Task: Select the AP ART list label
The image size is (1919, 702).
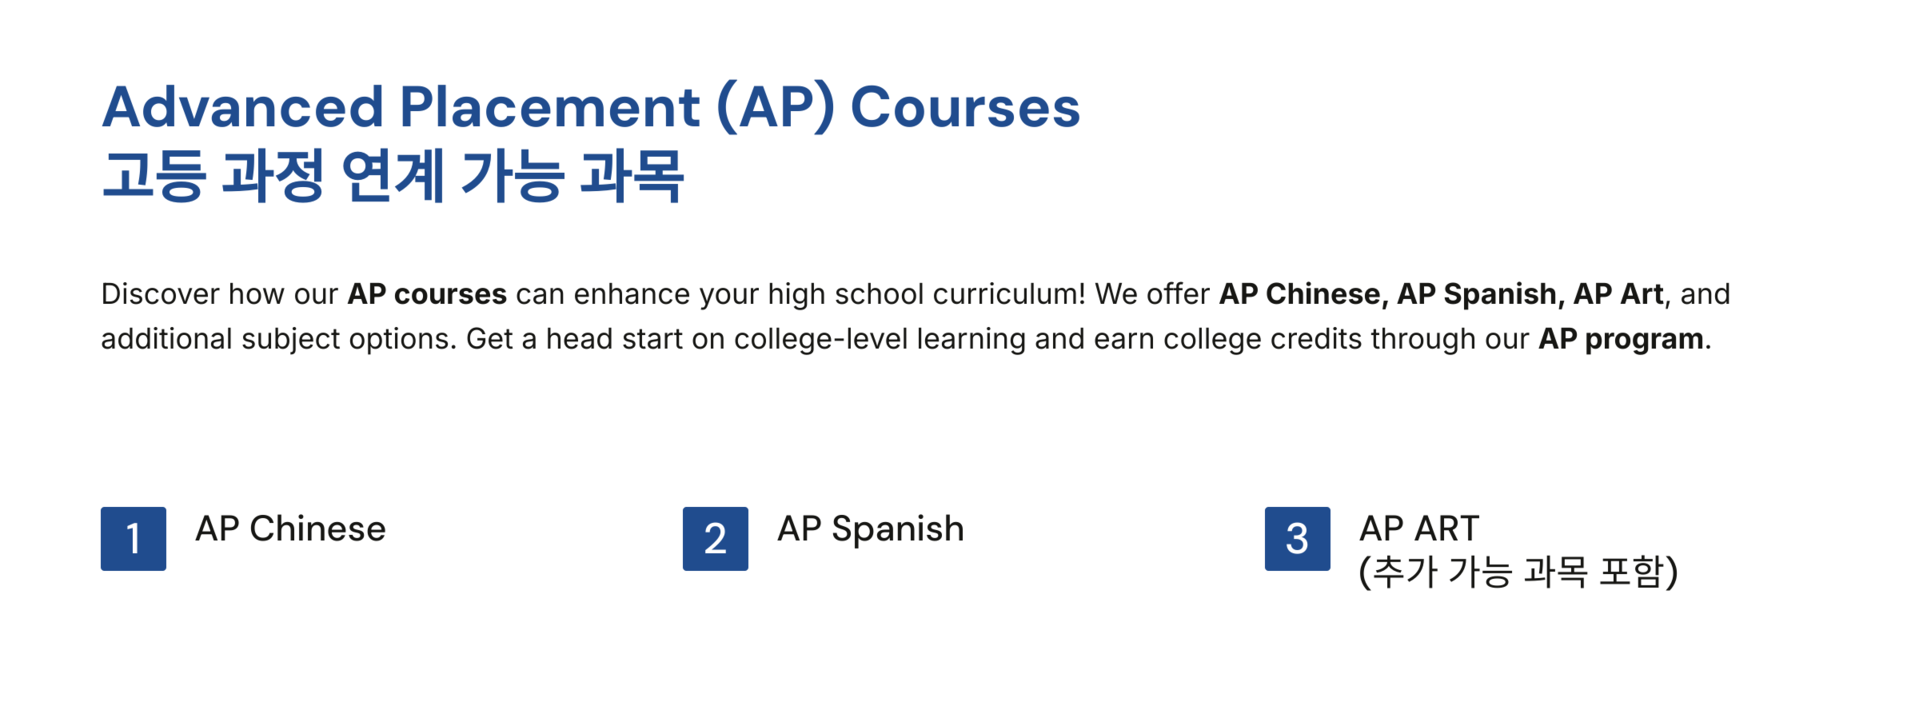Action: pyautogui.click(x=1418, y=528)
